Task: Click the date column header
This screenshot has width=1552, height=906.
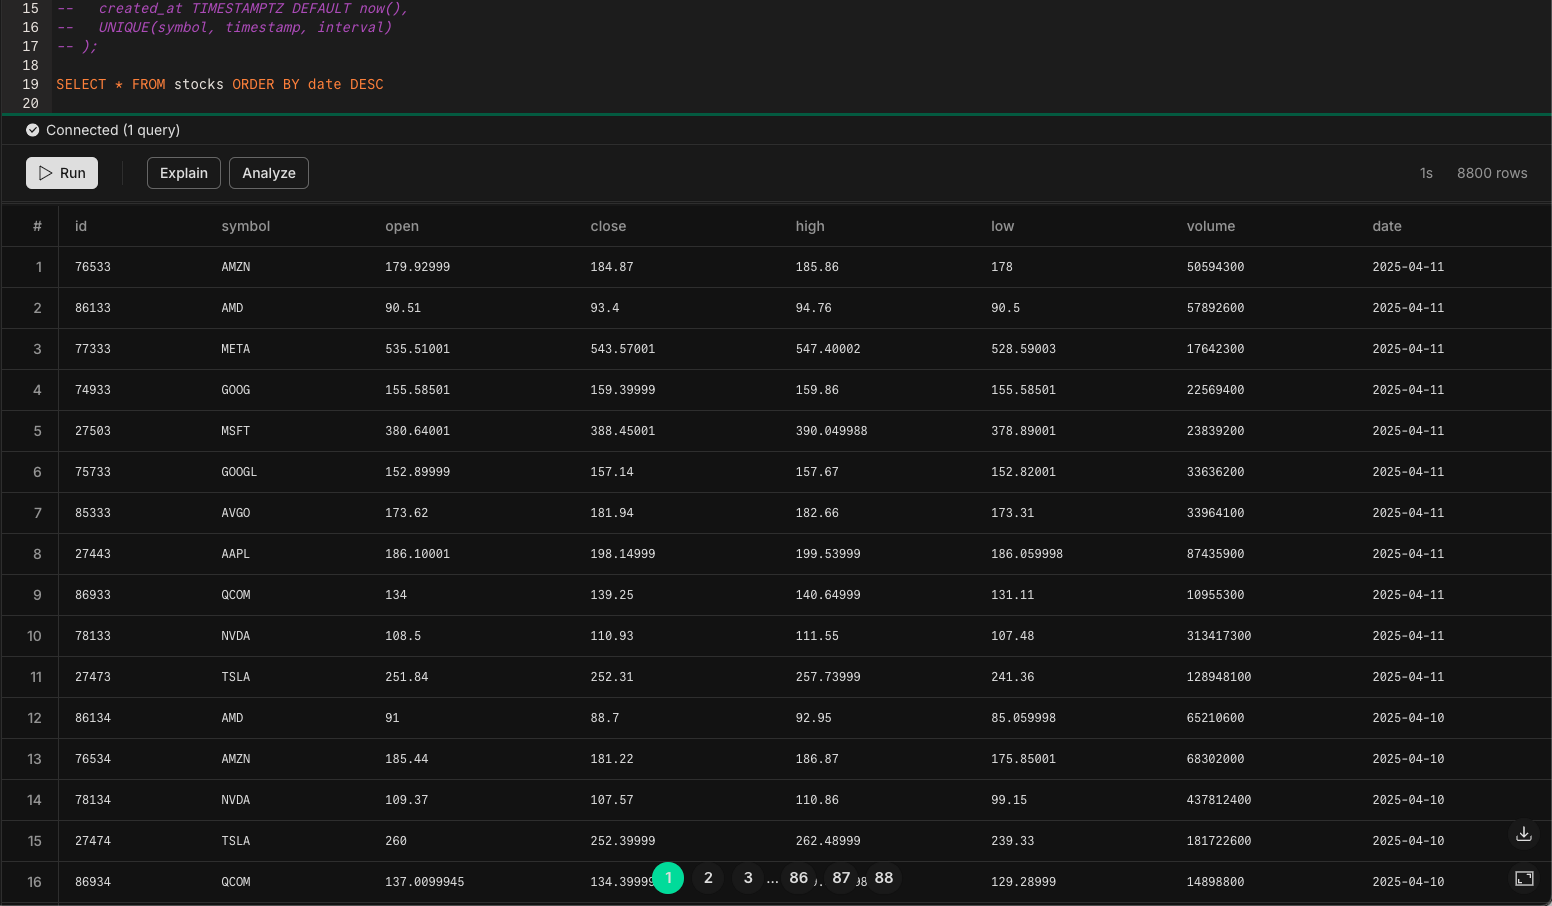Action: [x=1387, y=226]
